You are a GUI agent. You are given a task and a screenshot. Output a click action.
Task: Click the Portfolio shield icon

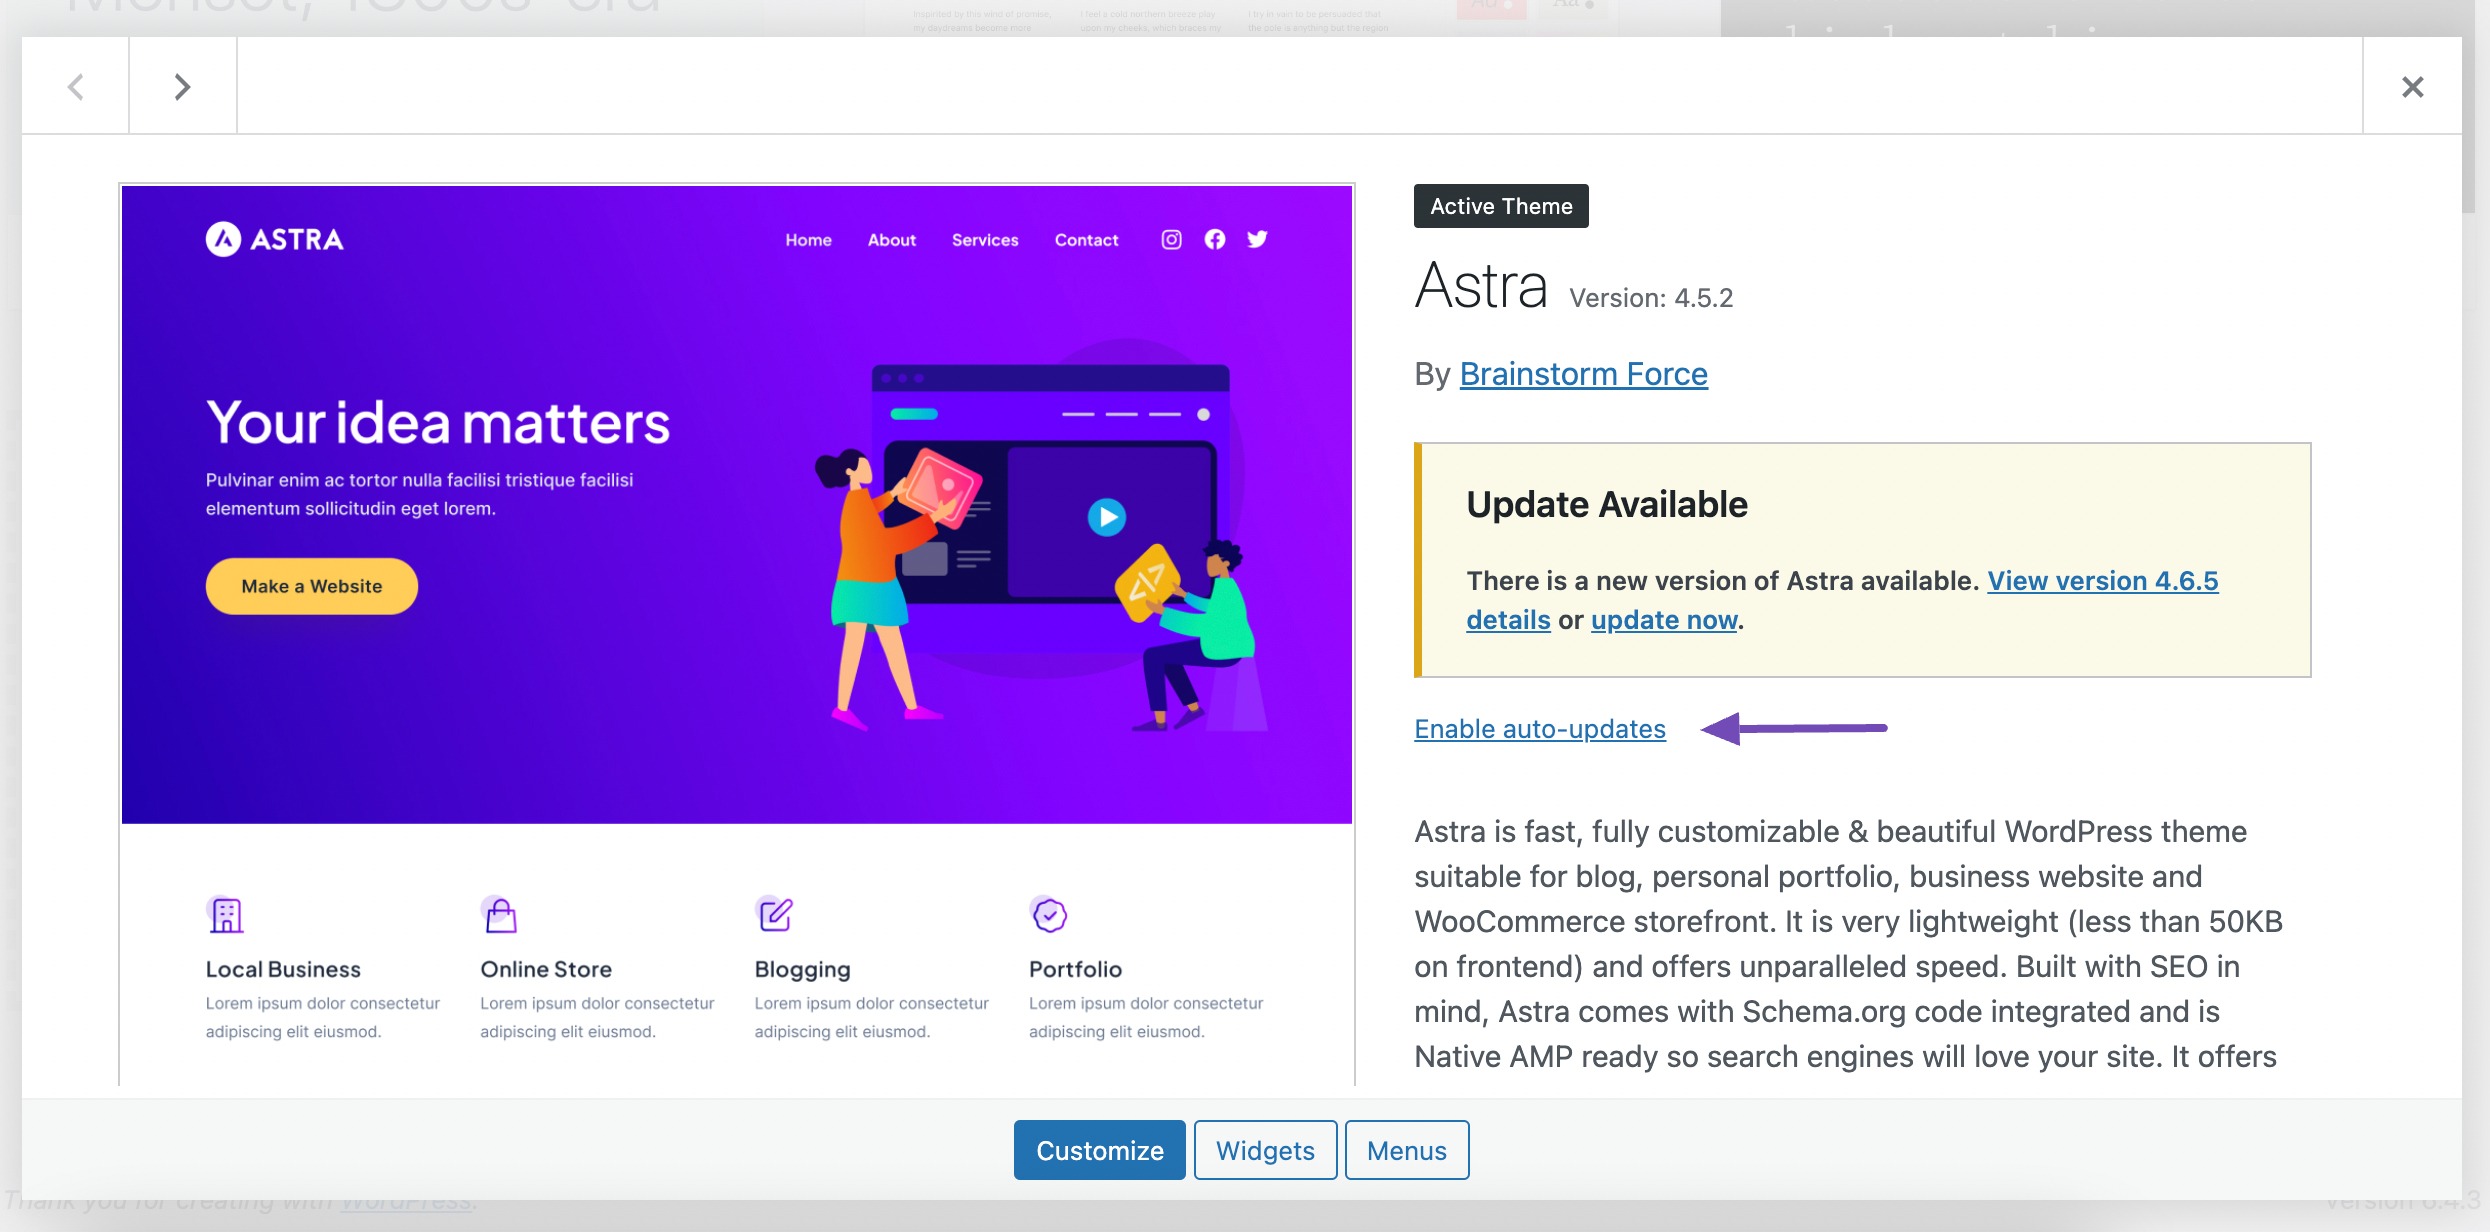tap(1046, 913)
